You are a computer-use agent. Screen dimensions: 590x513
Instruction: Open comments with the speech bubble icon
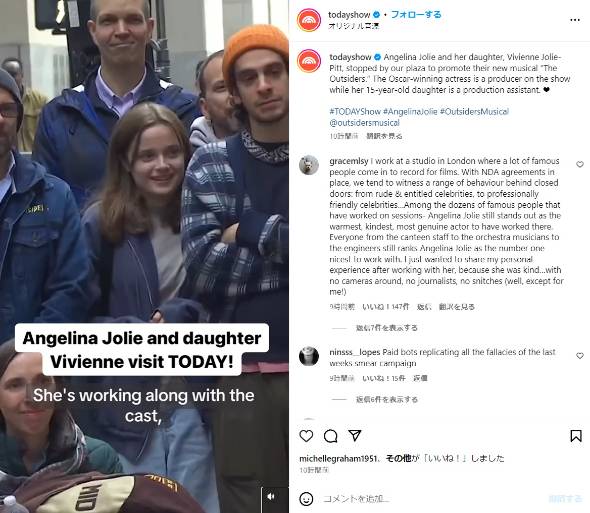click(330, 436)
